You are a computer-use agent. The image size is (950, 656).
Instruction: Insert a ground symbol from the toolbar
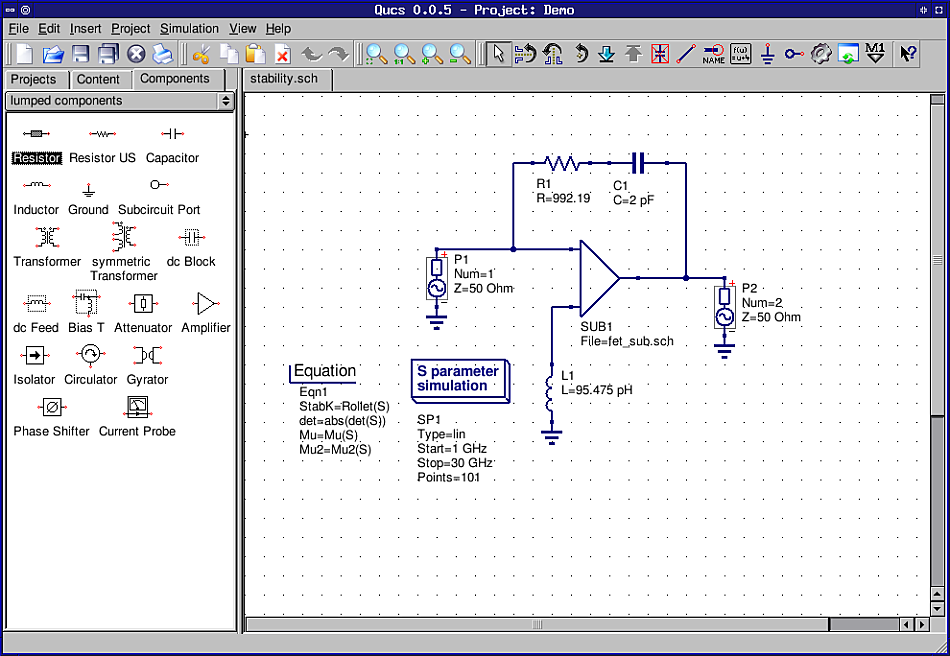[x=769, y=53]
